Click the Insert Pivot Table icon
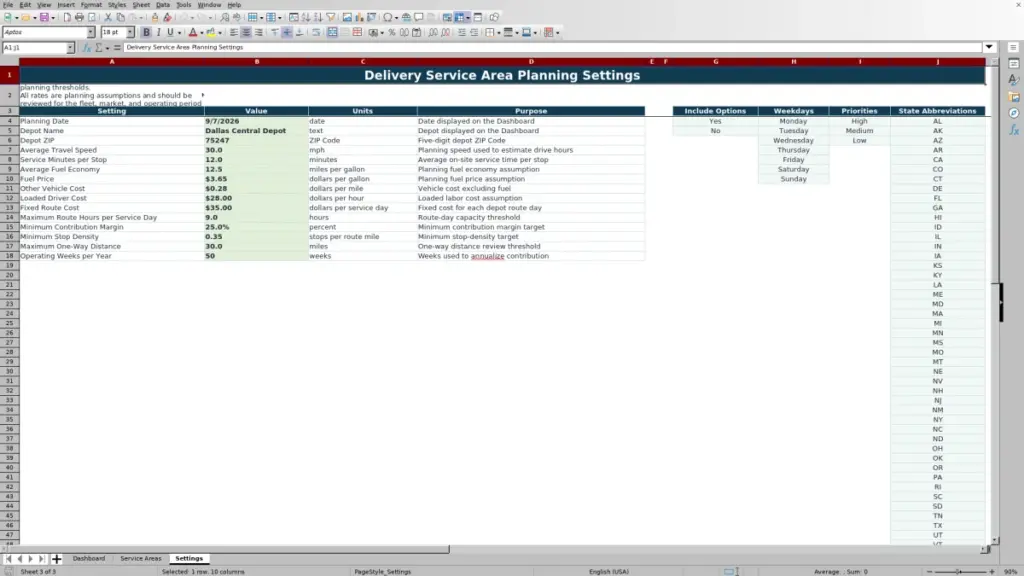The image size is (1024, 576). point(372,17)
